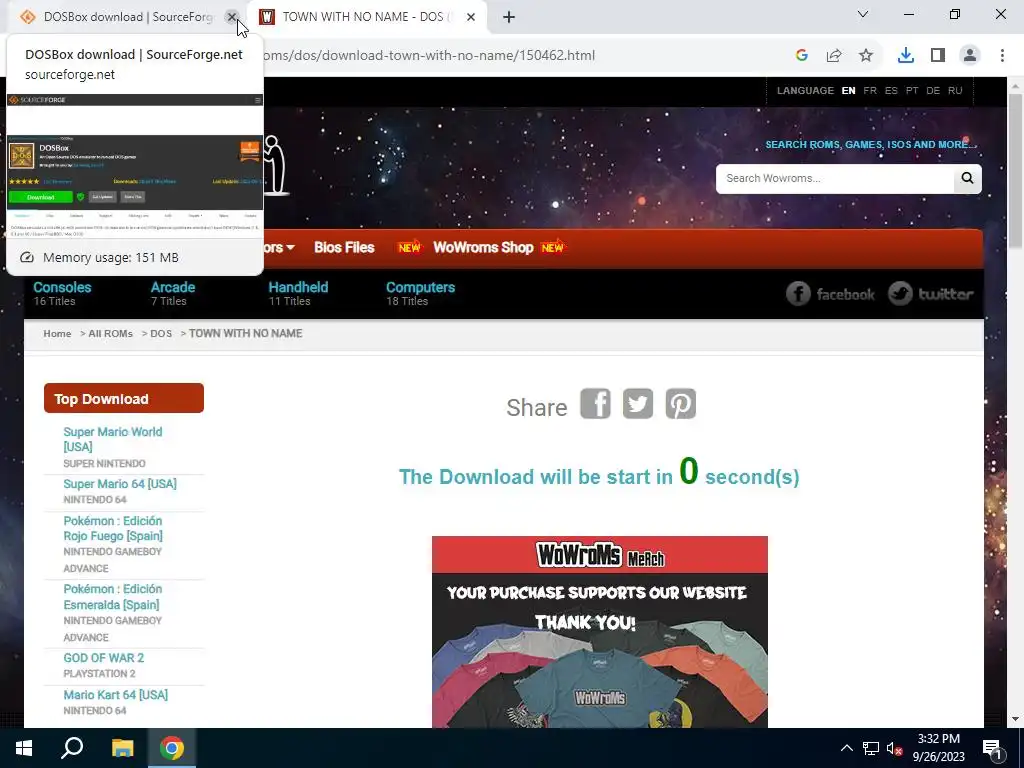Close the DOSBox download tab
This screenshot has width=1024, height=768.
[x=231, y=17]
